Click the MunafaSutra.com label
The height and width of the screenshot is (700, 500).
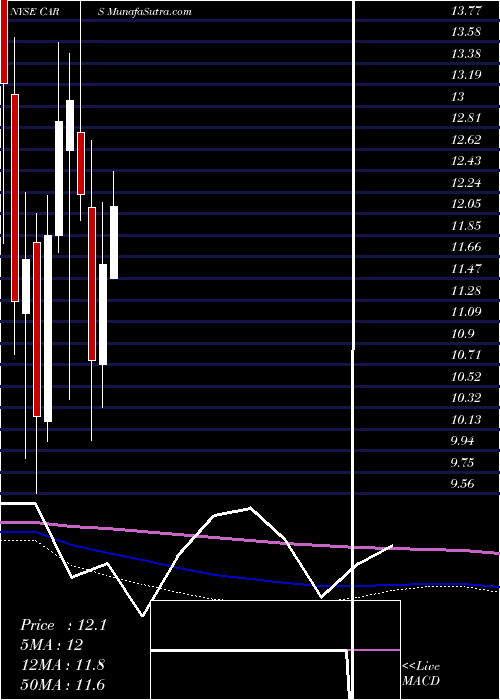click(149, 12)
